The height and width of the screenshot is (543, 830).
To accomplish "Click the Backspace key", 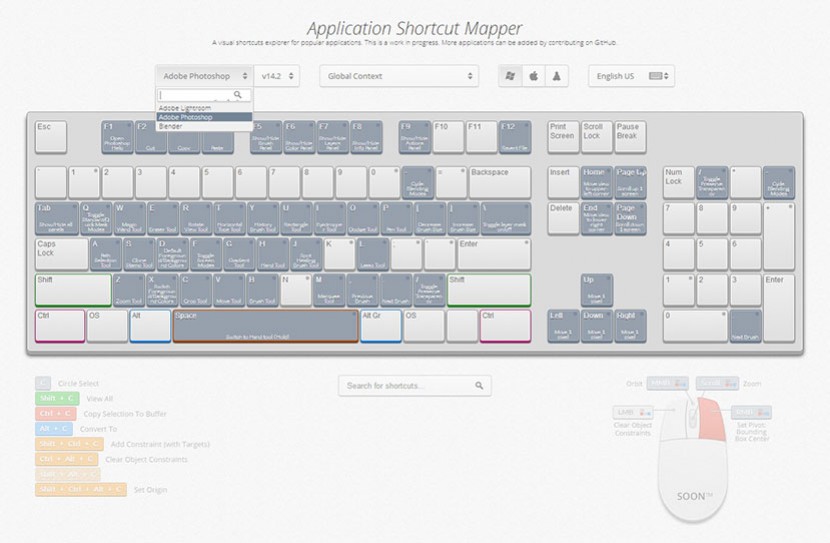I will click(500, 183).
